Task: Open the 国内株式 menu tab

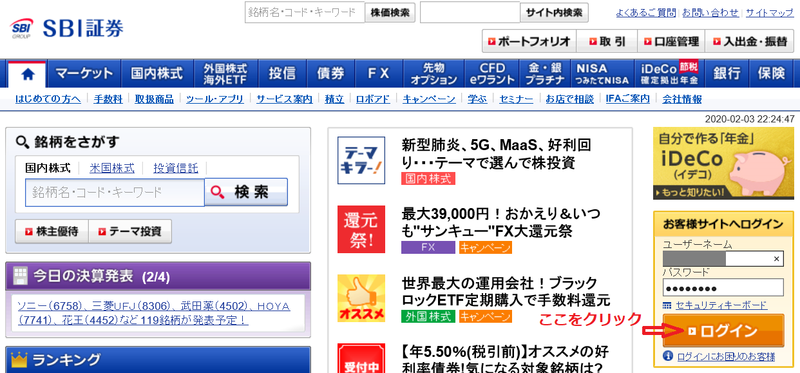Action: point(157,74)
